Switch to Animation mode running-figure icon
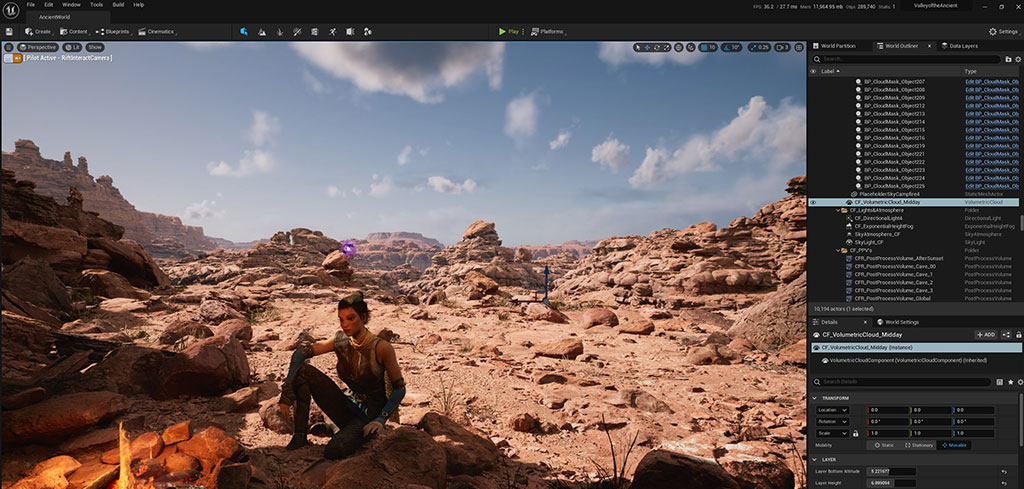1024x489 pixels. point(332,31)
